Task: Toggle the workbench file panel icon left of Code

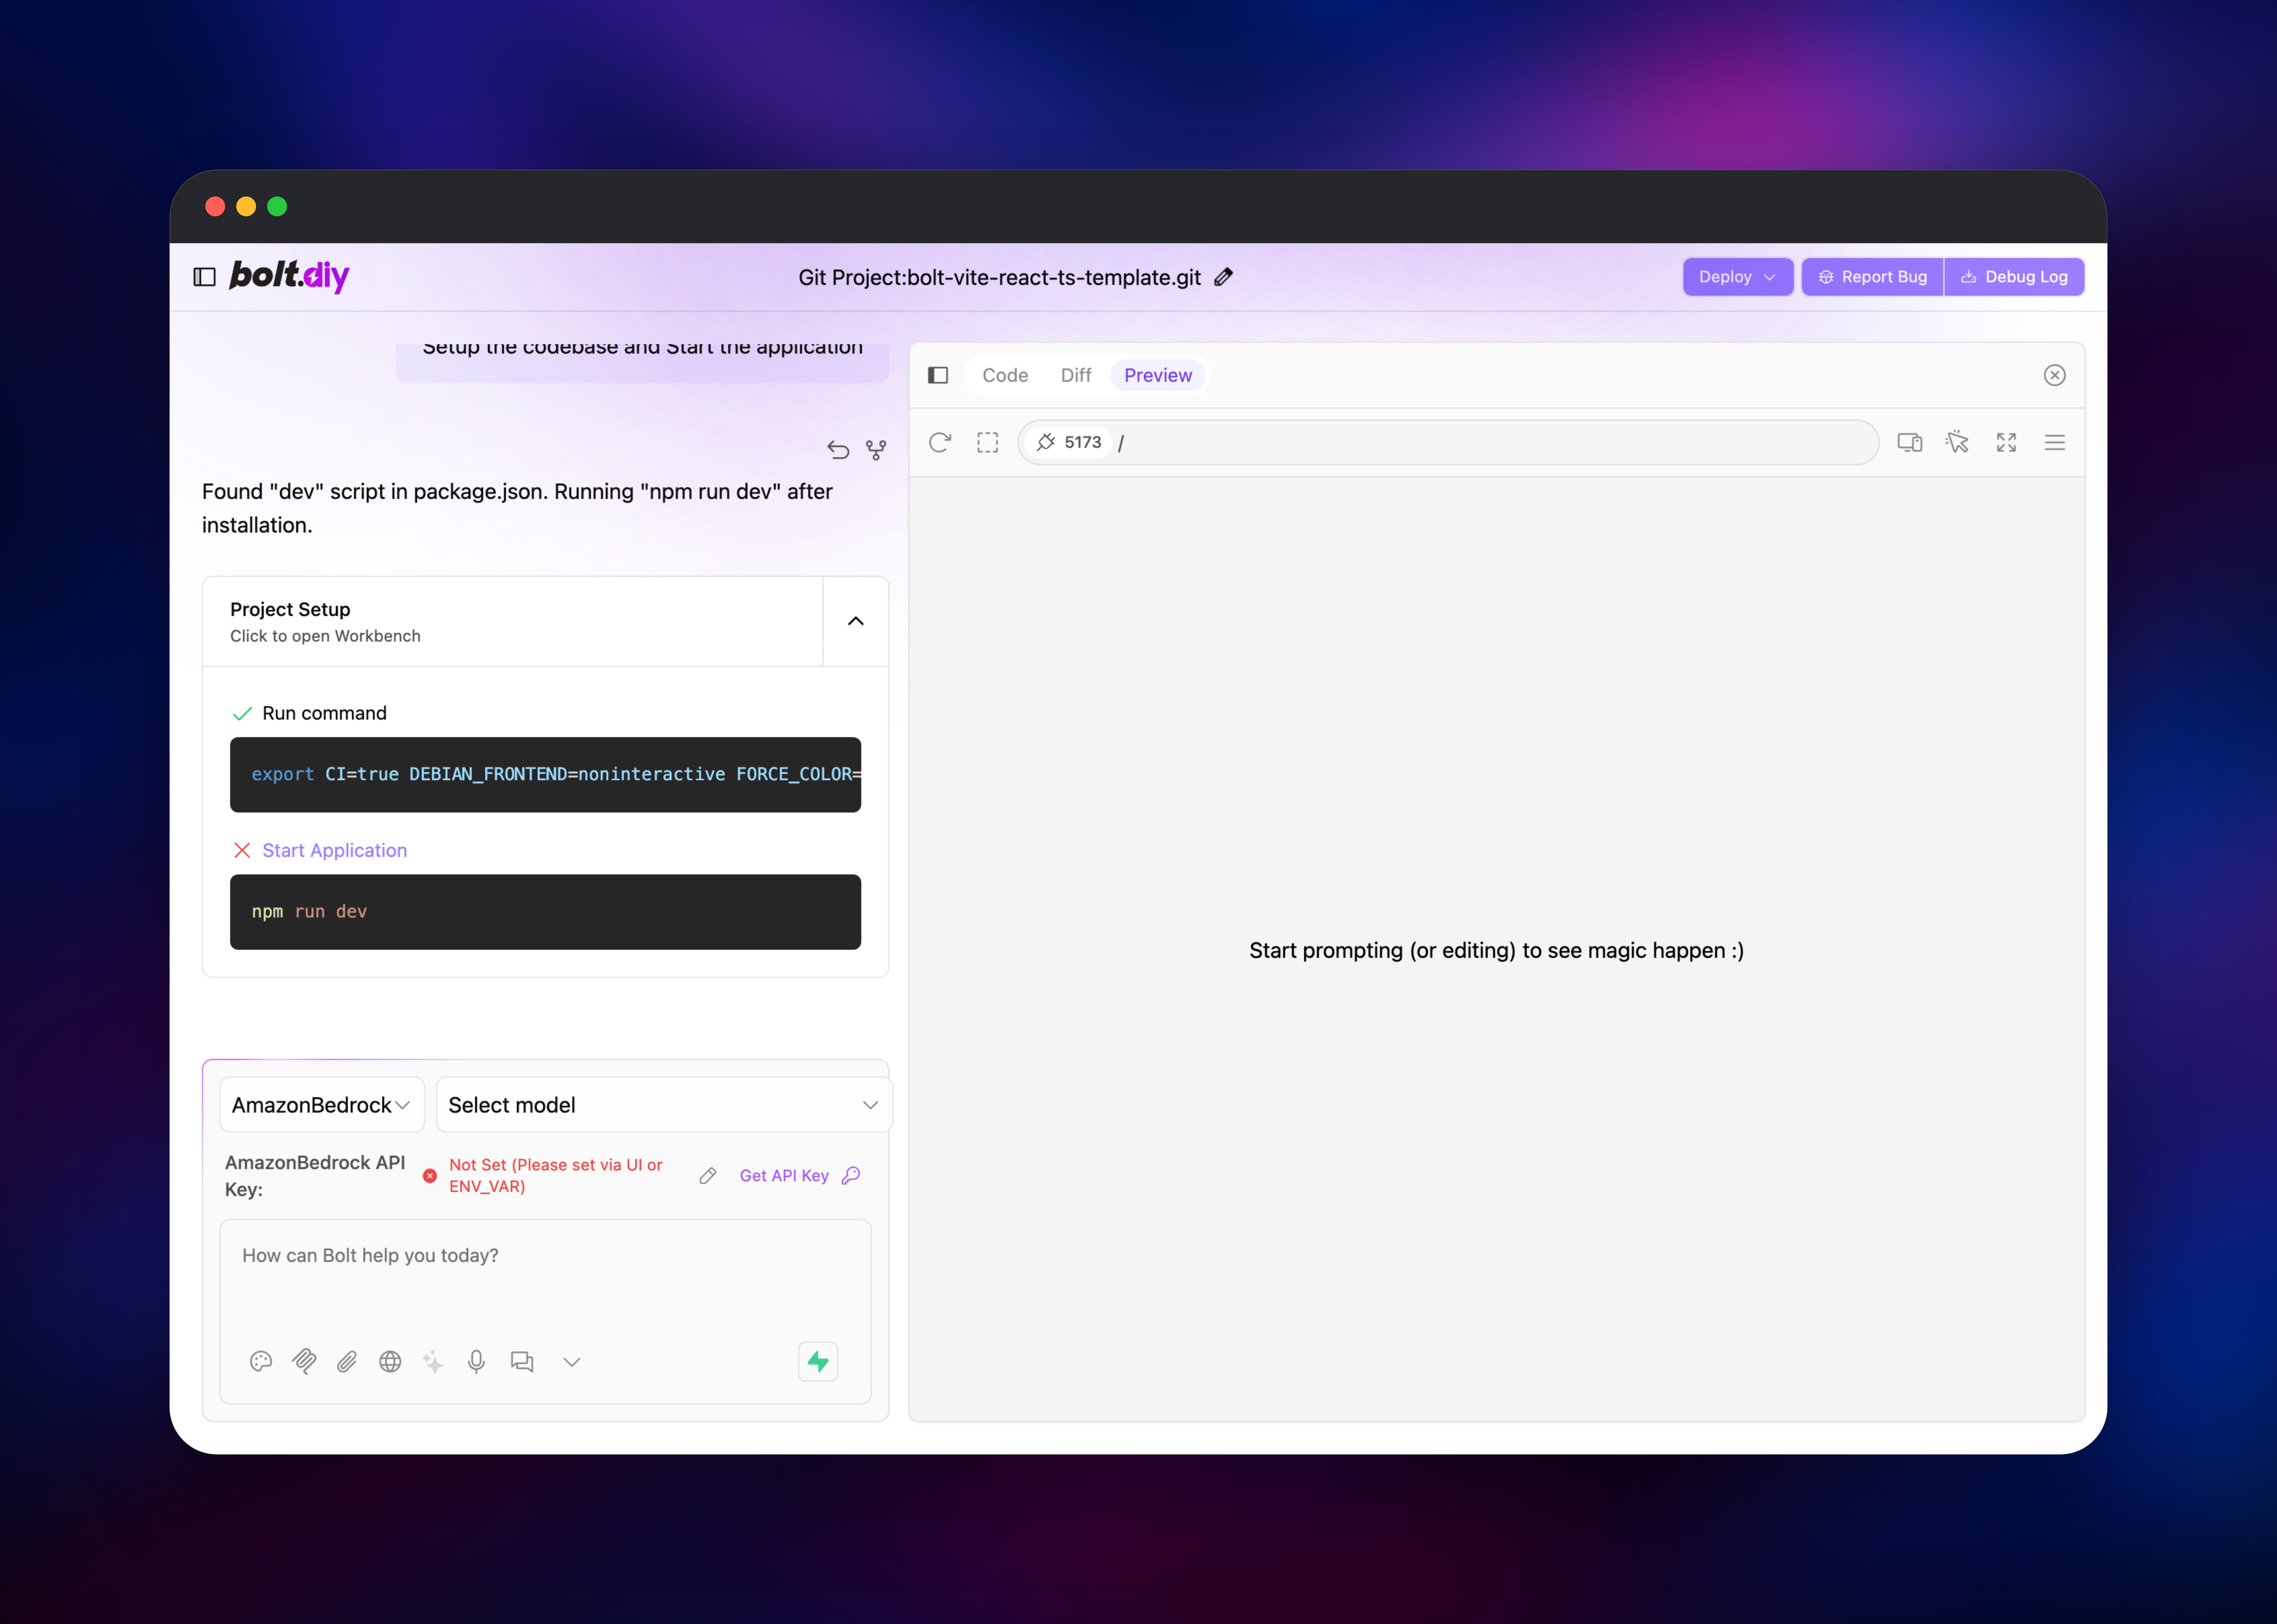Action: (938, 375)
